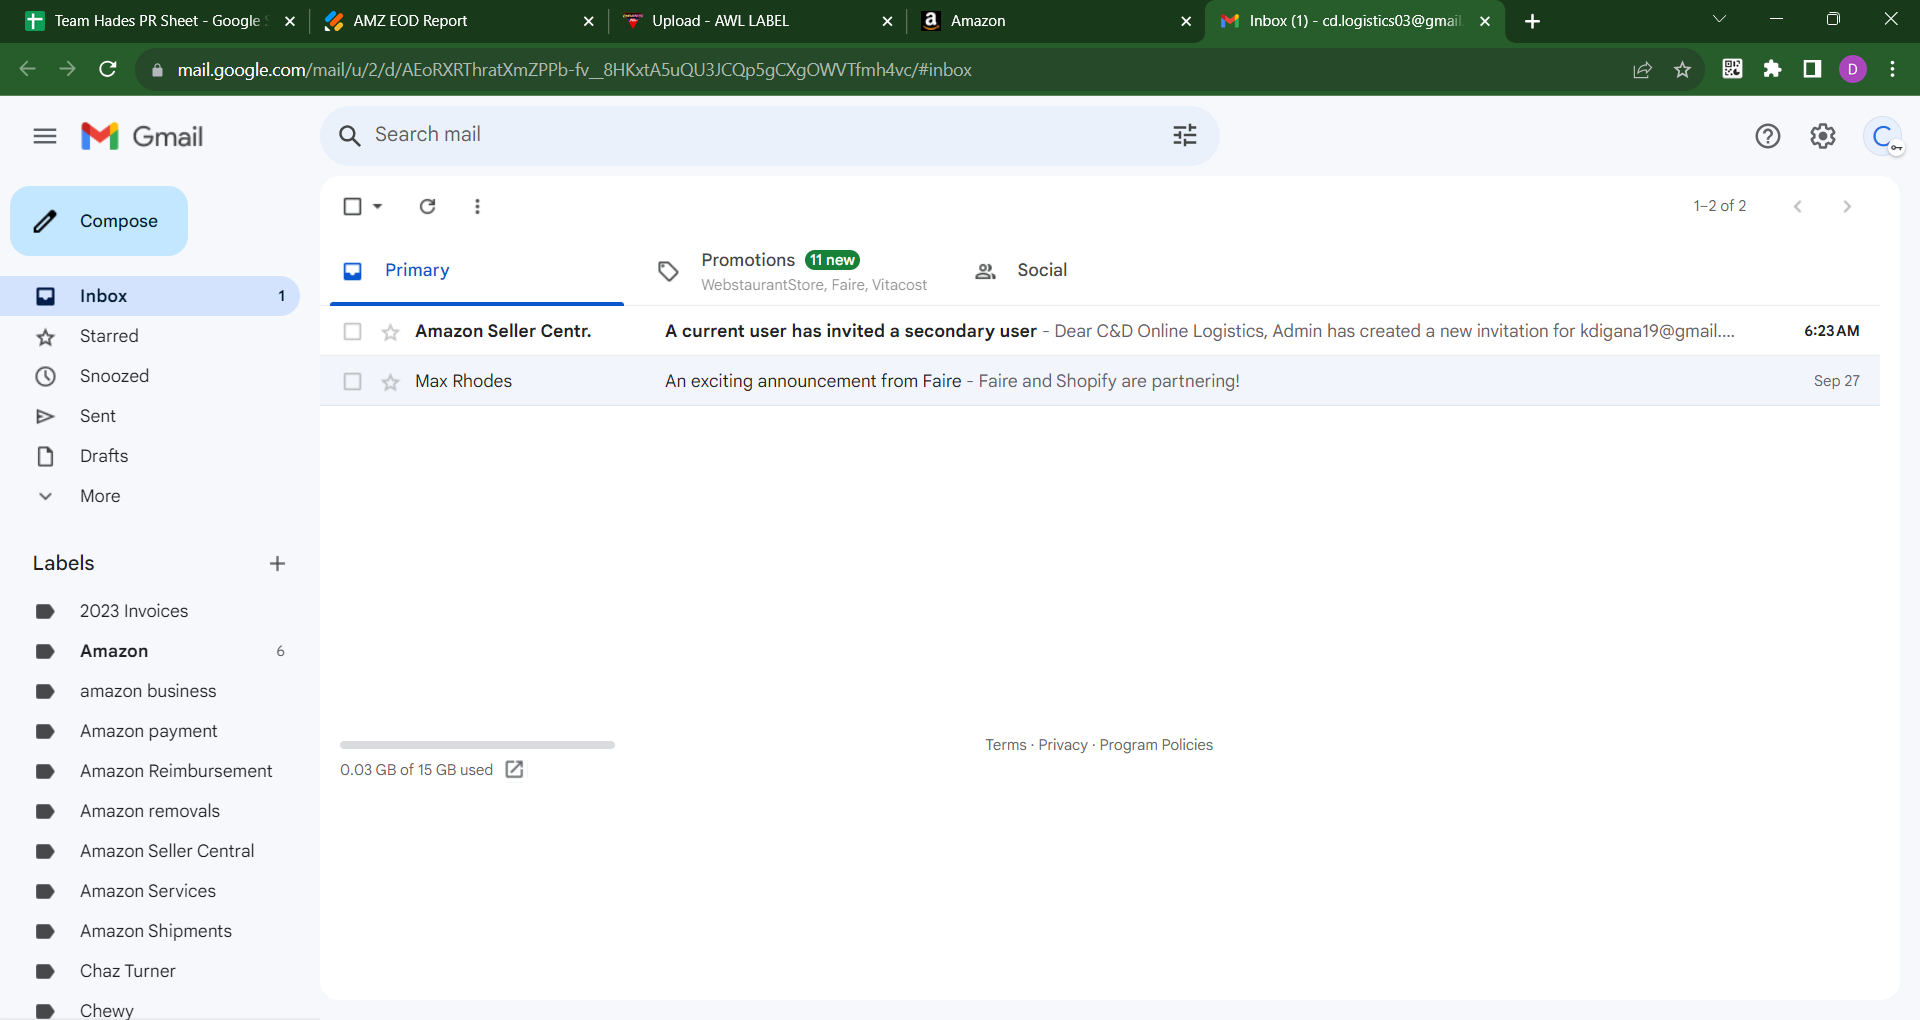Open the email about inviting a secondary user
This screenshot has height=1020, width=1920.
pyautogui.click(x=1100, y=331)
